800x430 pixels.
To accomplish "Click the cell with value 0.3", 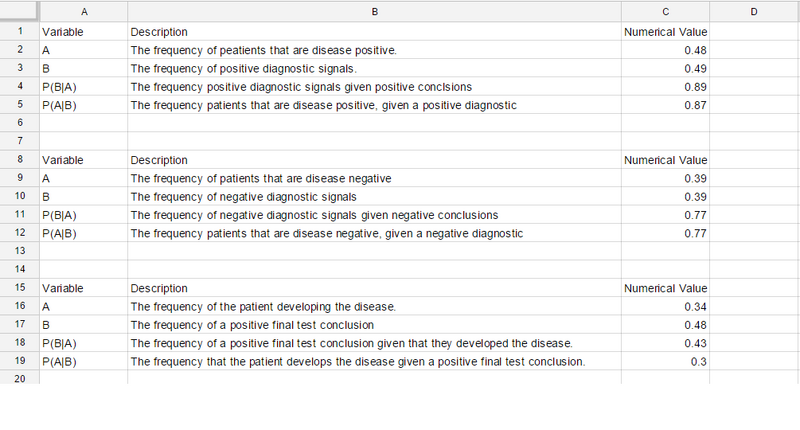I will 665,361.
